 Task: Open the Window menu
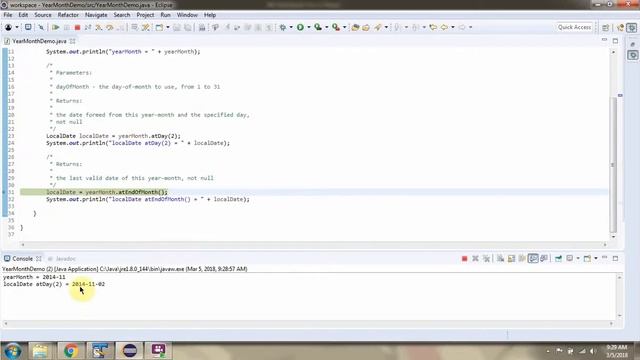(187, 15)
